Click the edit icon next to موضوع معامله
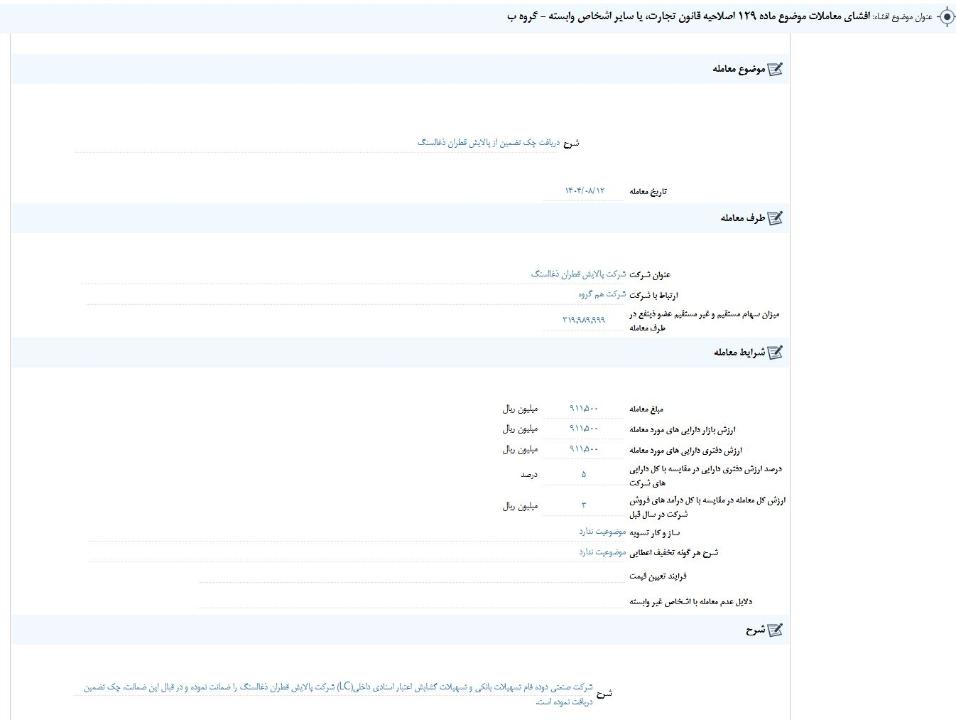 775,69
